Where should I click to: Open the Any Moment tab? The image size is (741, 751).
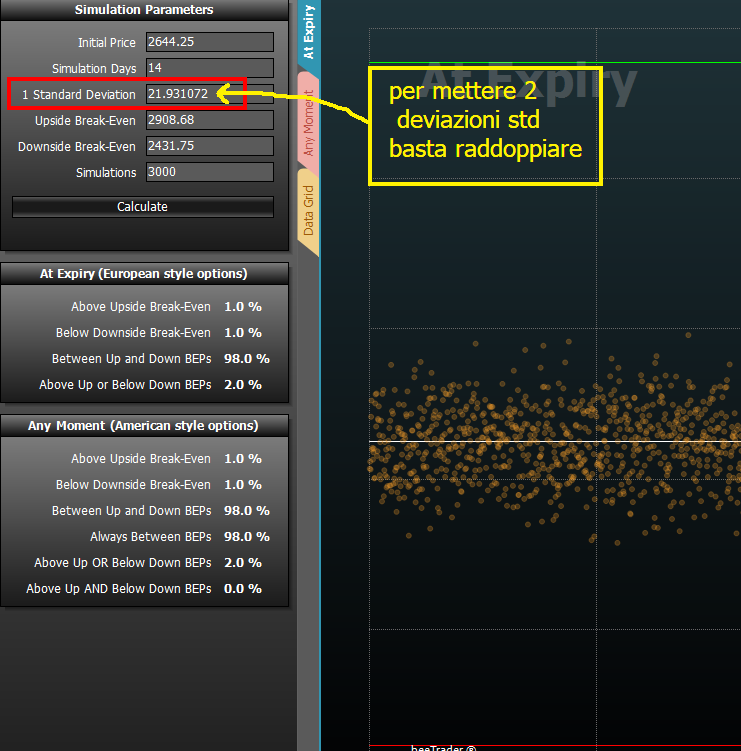[309, 123]
